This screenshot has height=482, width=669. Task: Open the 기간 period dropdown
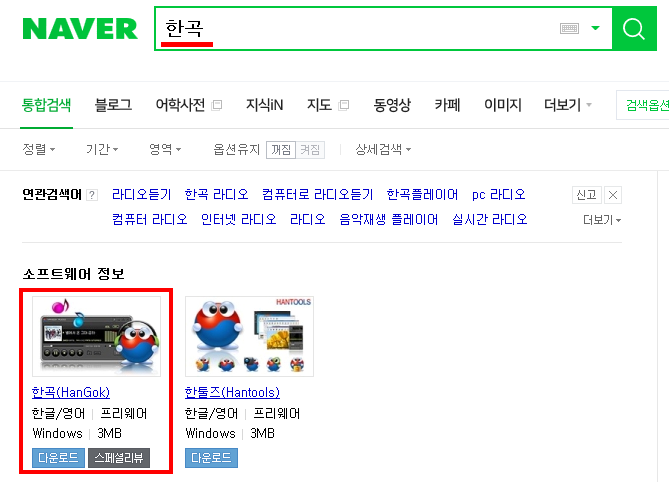102,149
